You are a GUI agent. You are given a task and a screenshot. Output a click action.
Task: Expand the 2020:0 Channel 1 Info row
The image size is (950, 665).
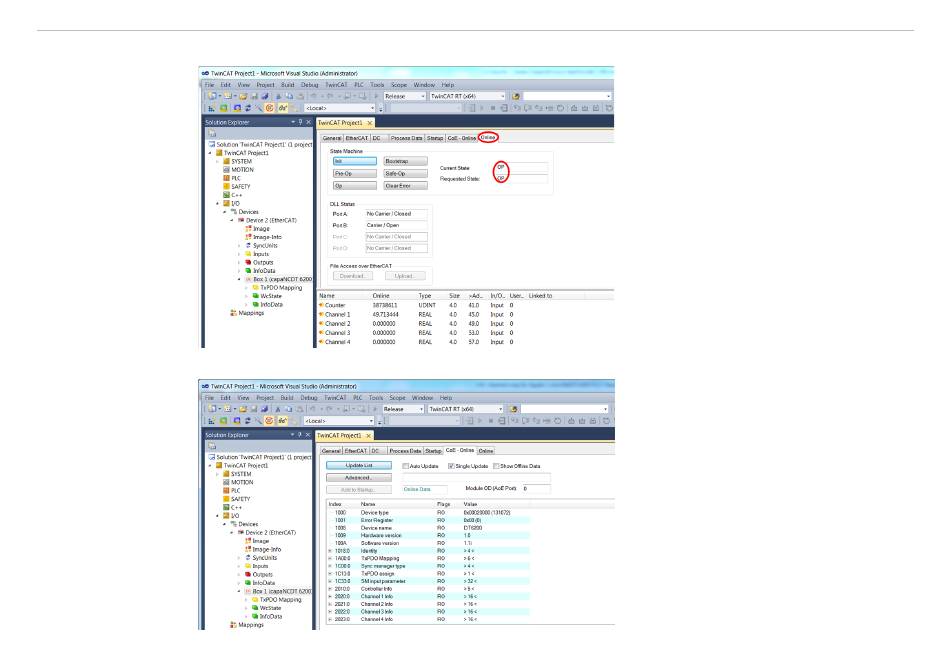tap(330, 597)
